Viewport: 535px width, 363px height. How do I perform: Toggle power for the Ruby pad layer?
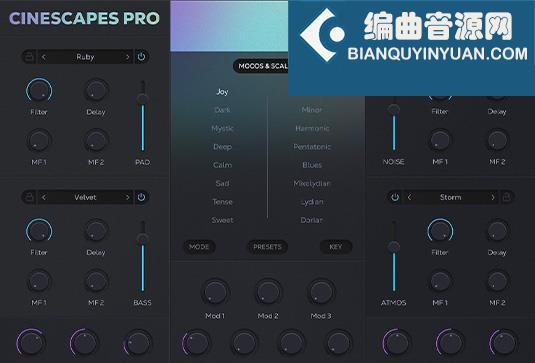[142, 57]
